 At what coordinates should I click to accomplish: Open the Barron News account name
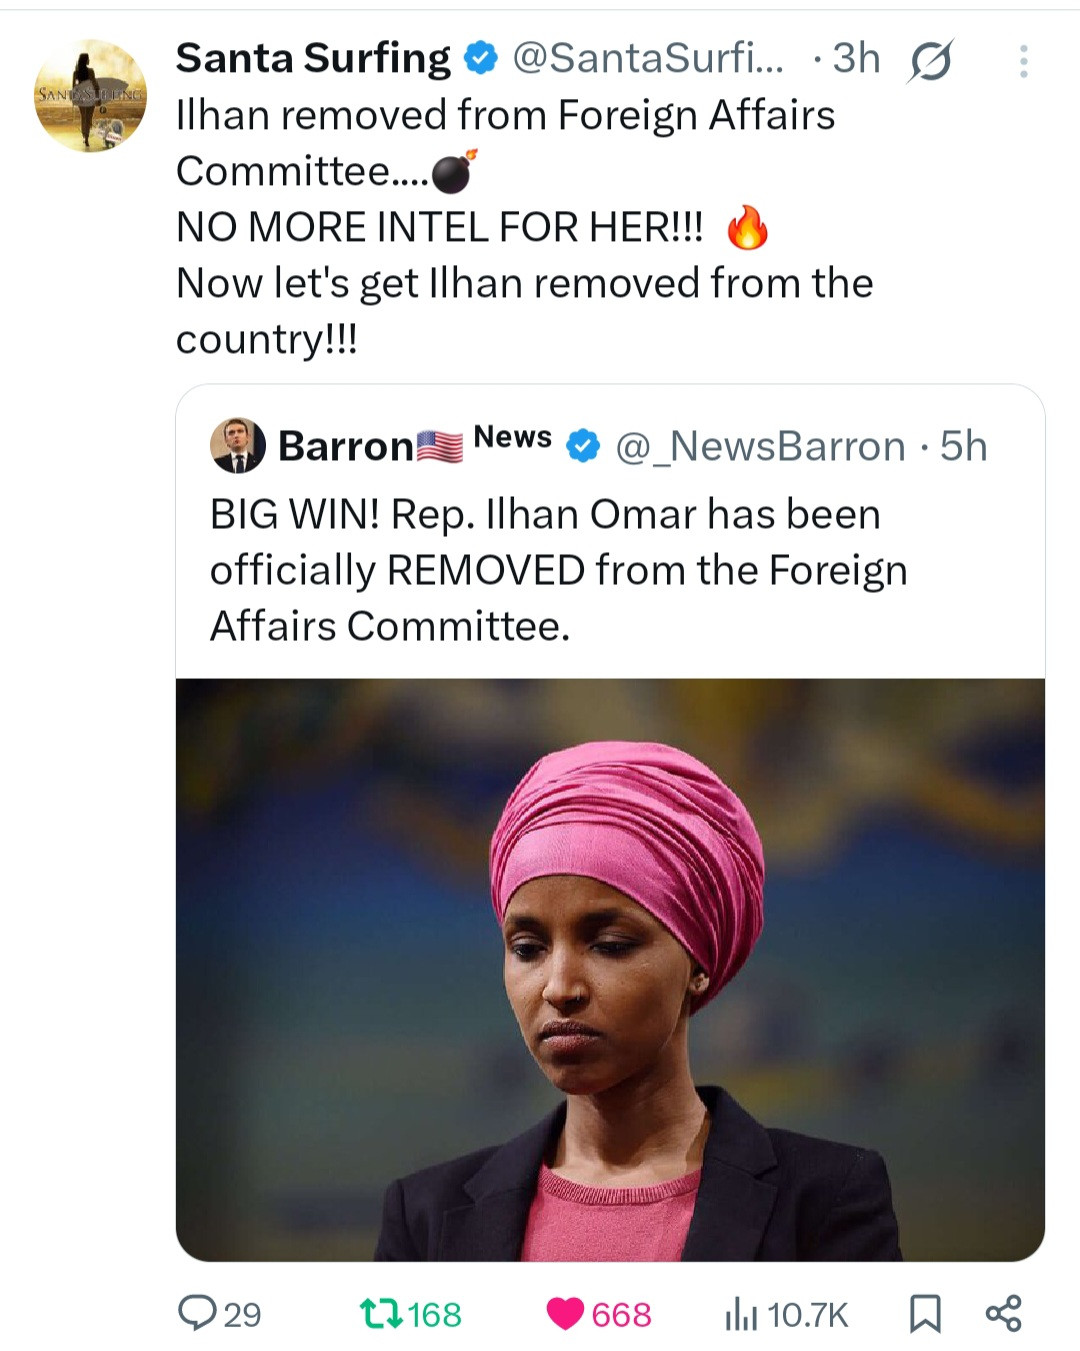pos(345,446)
